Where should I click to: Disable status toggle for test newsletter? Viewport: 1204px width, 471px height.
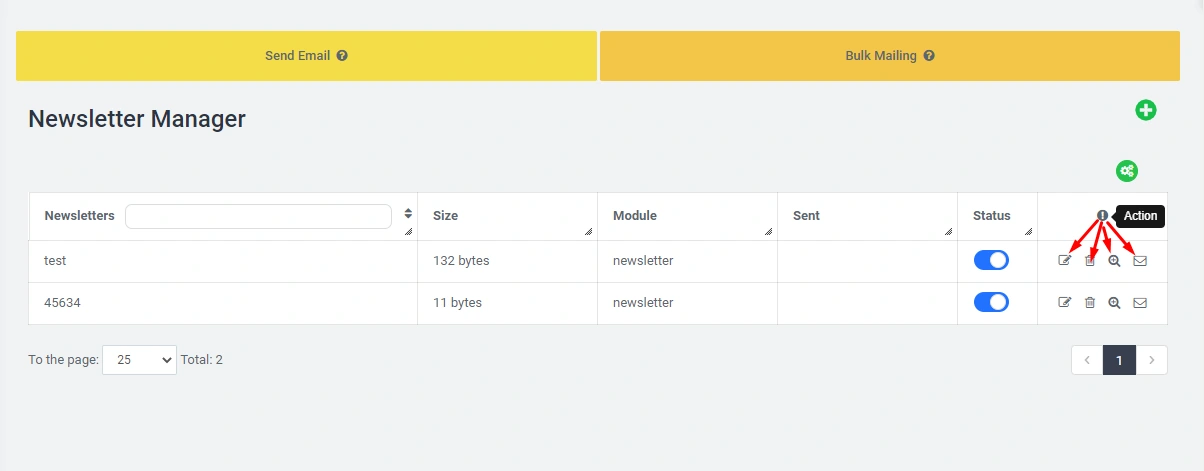(x=991, y=260)
